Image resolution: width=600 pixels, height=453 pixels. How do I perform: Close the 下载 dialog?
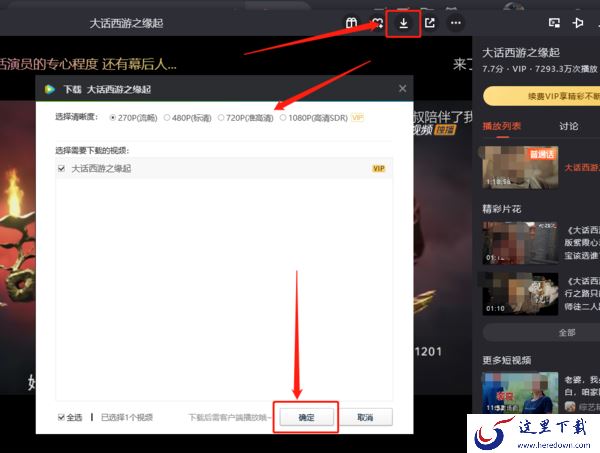click(x=403, y=89)
